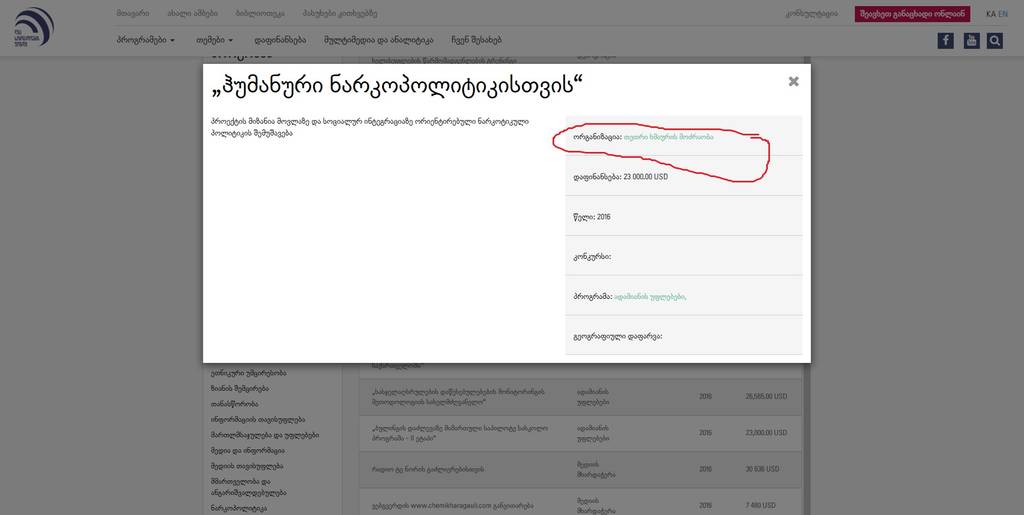
Task: Select the კონკურსი row in popup
Action: 684,256
